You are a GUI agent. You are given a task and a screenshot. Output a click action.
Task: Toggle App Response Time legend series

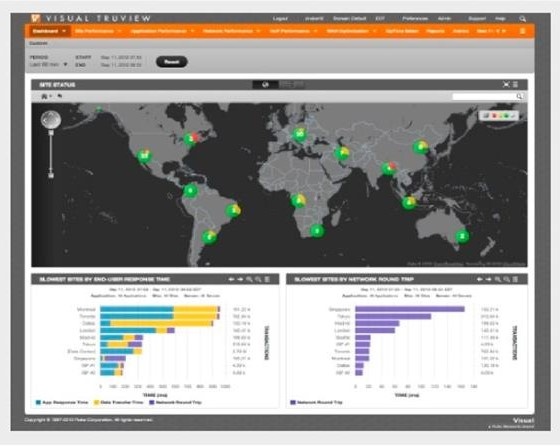pyautogui.click(x=62, y=402)
